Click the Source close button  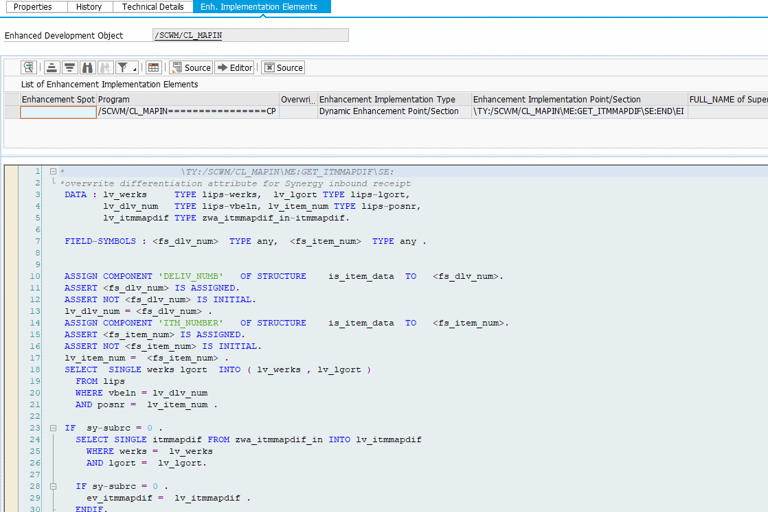click(x=283, y=68)
